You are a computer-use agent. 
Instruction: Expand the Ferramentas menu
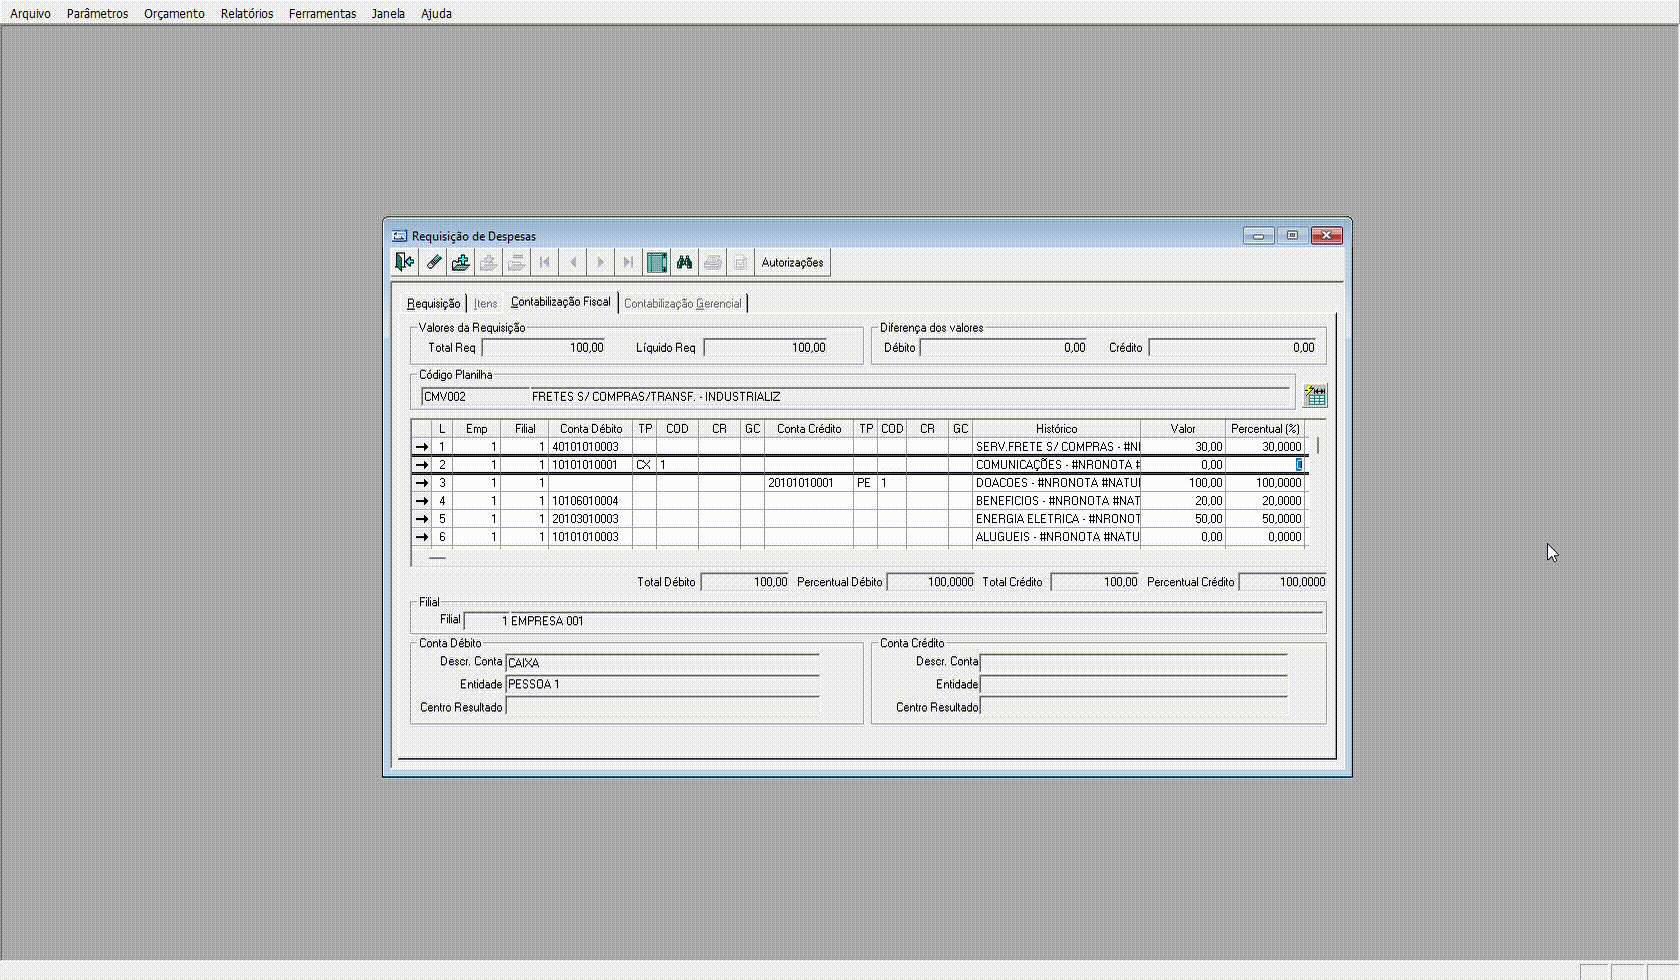click(x=322, y=13)
